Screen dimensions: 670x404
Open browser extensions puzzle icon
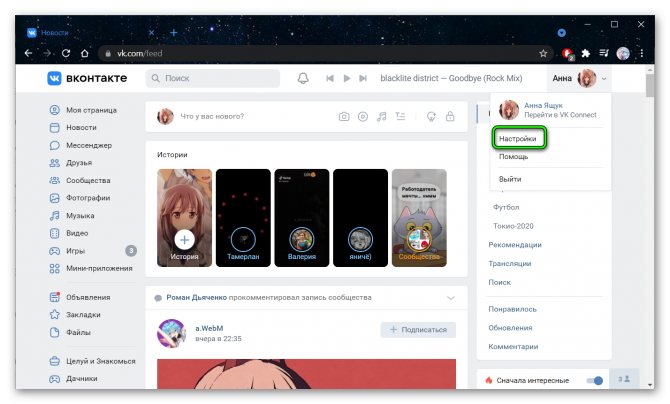[x=585, y=53]
